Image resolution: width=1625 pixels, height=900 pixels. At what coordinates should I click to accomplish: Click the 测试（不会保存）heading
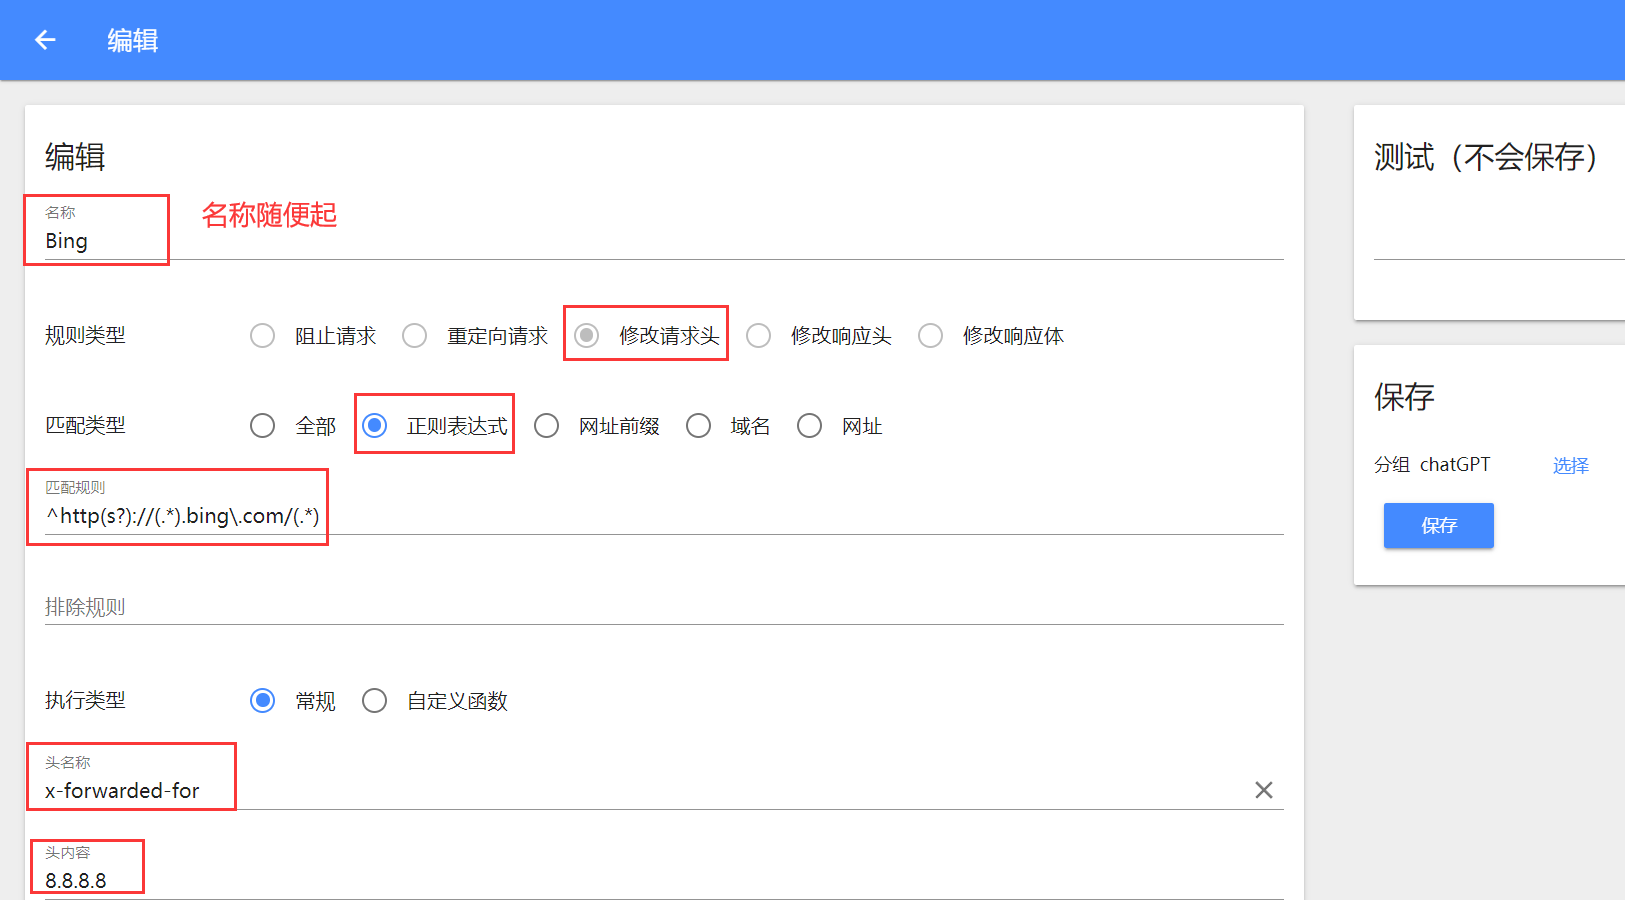point(1485,157)
